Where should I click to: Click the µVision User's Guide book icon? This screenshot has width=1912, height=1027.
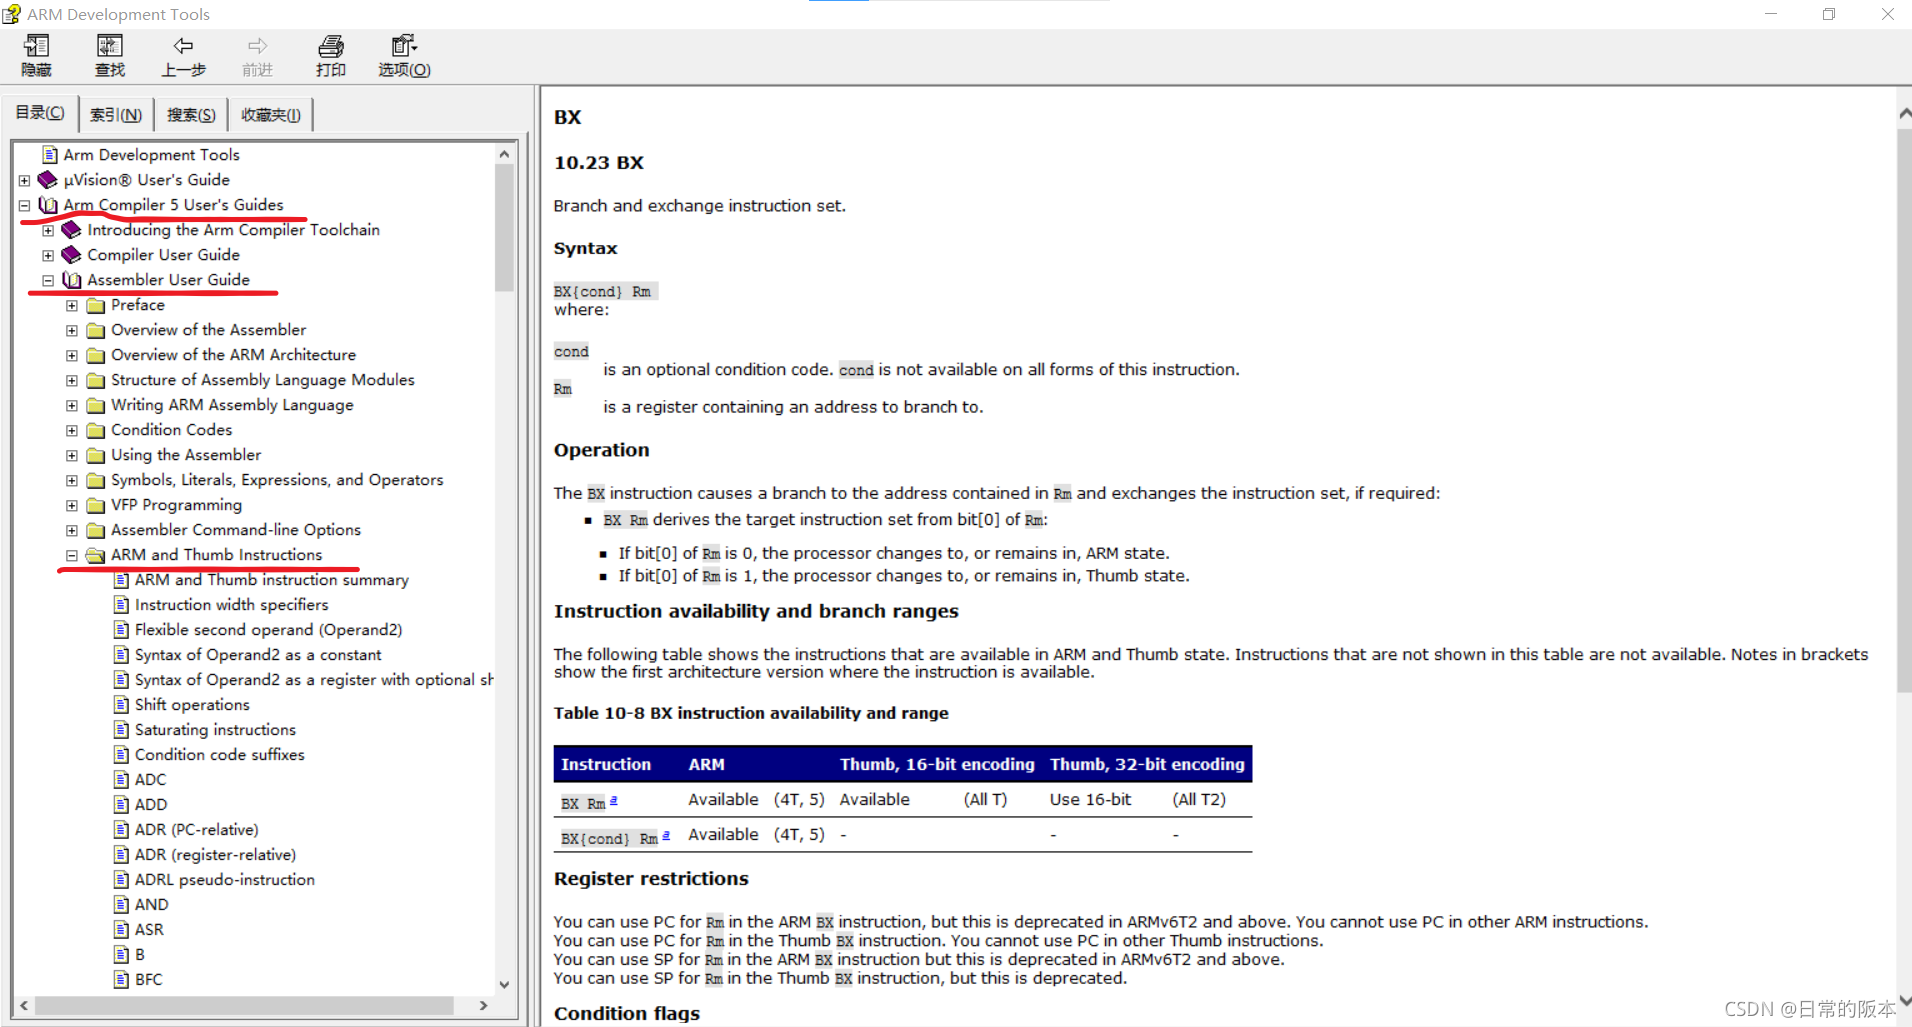coord(48,180)
